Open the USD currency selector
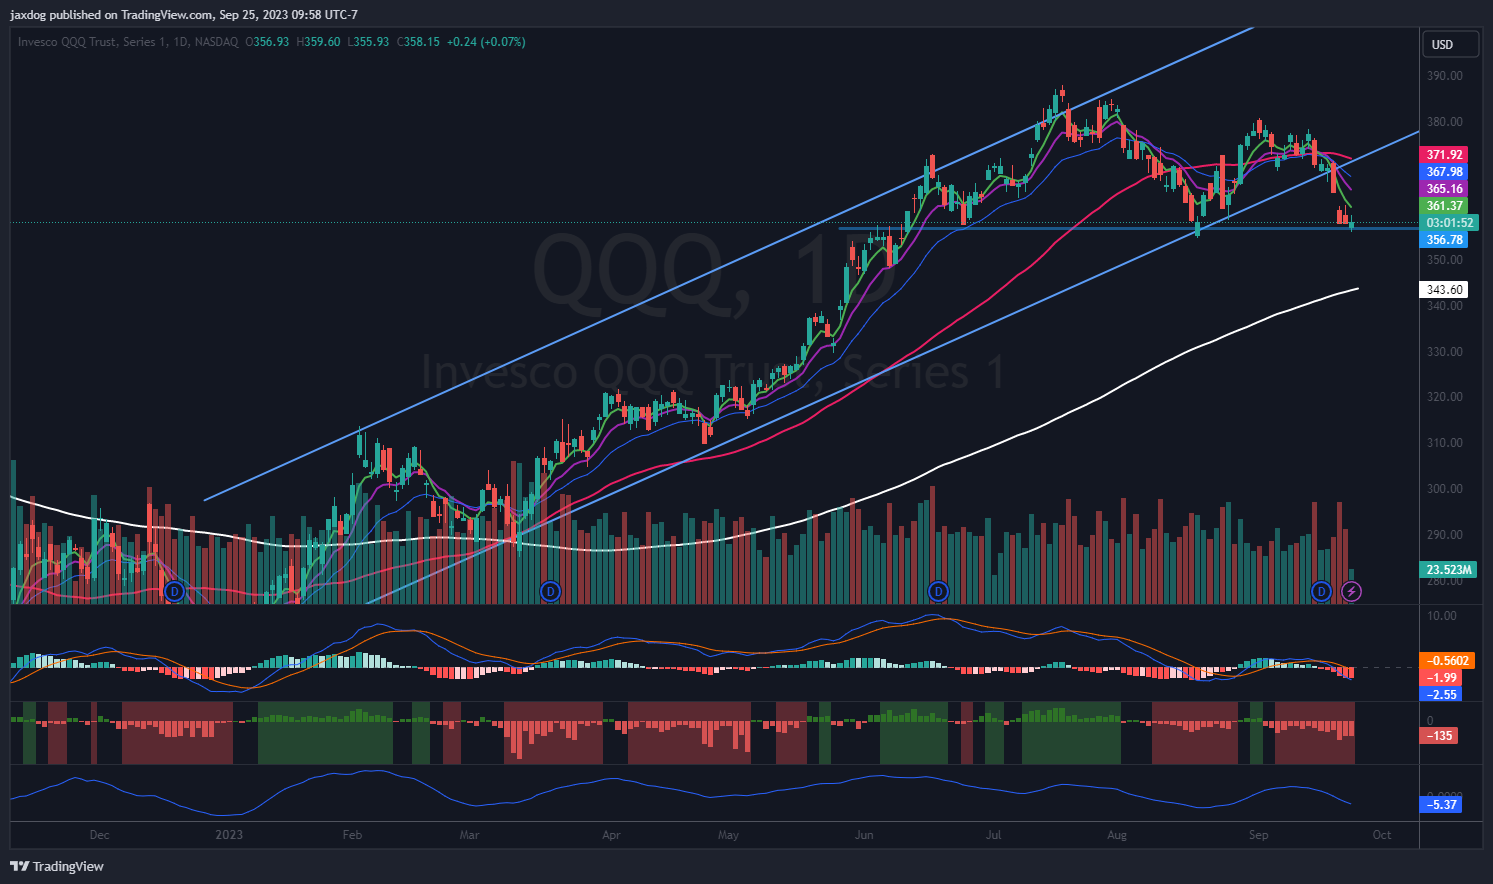The width and height of the screenshot is (1493, 884). (x=1449, y=44)
